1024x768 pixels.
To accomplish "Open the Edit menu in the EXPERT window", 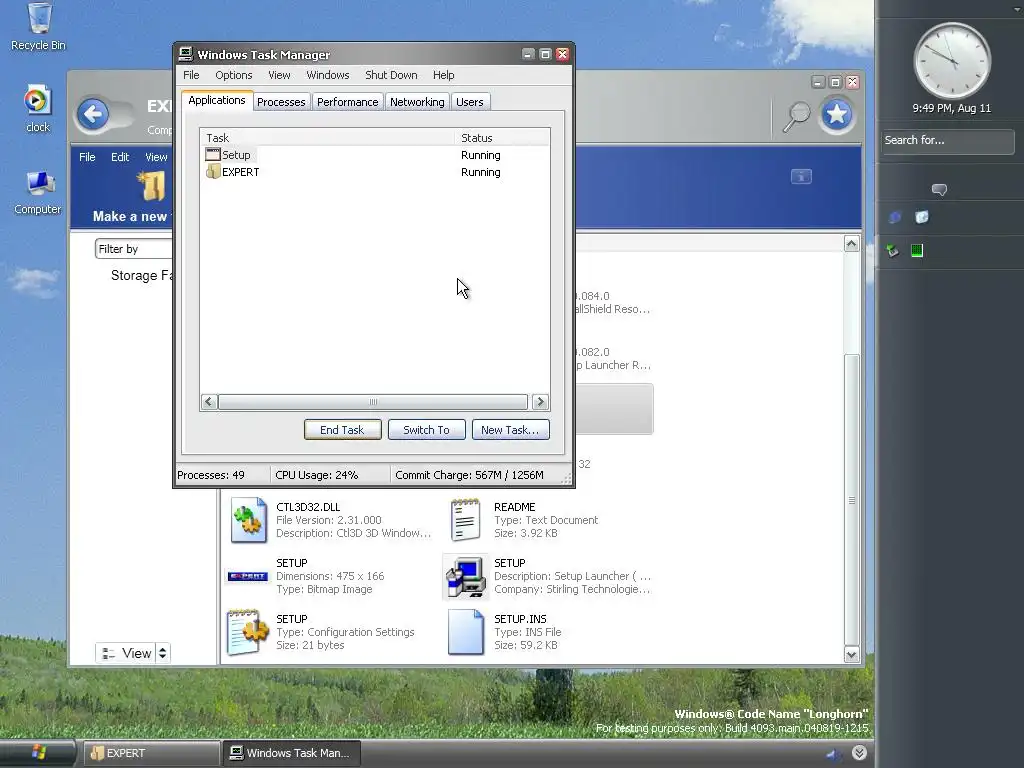I will (120, 157).
